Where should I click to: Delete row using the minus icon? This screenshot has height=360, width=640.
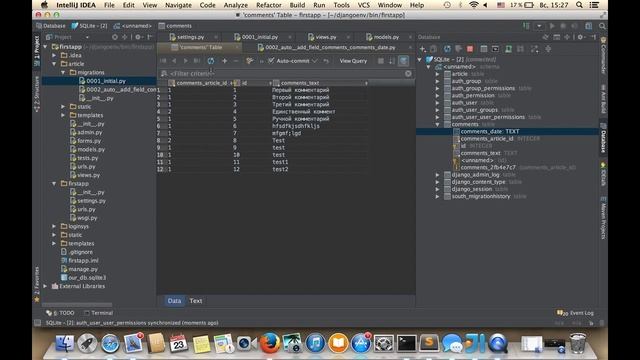coord(236,61)
